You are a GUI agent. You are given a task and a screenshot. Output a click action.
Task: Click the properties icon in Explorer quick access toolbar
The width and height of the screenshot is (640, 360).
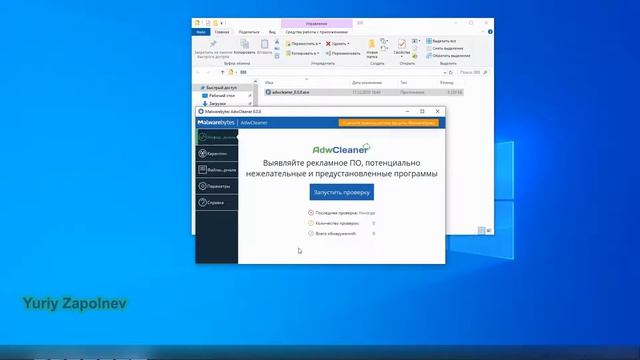pos(208,23)
